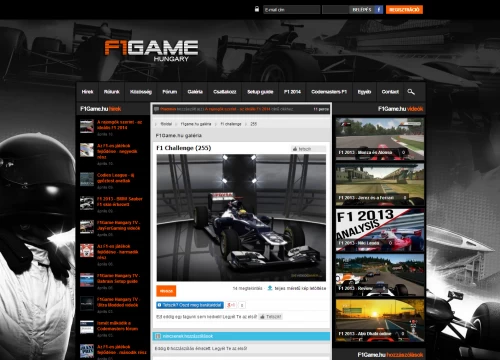Screen dimensions: 500x360
Task: Focus the password input field
Action: click(335, 10)
